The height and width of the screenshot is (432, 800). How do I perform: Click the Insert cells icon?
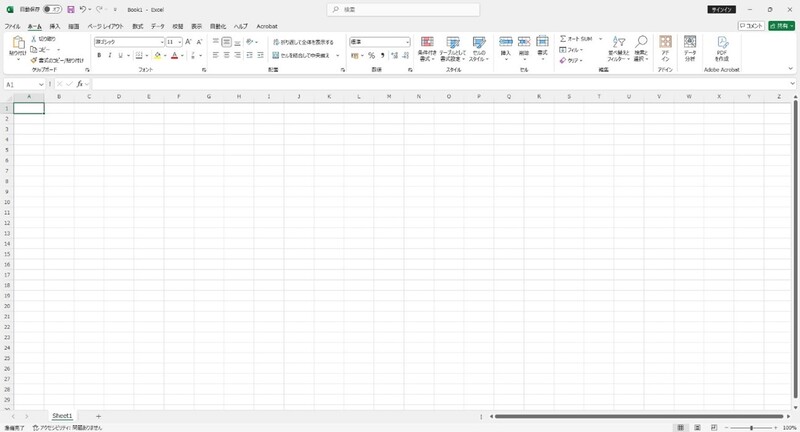click(506, 42)
